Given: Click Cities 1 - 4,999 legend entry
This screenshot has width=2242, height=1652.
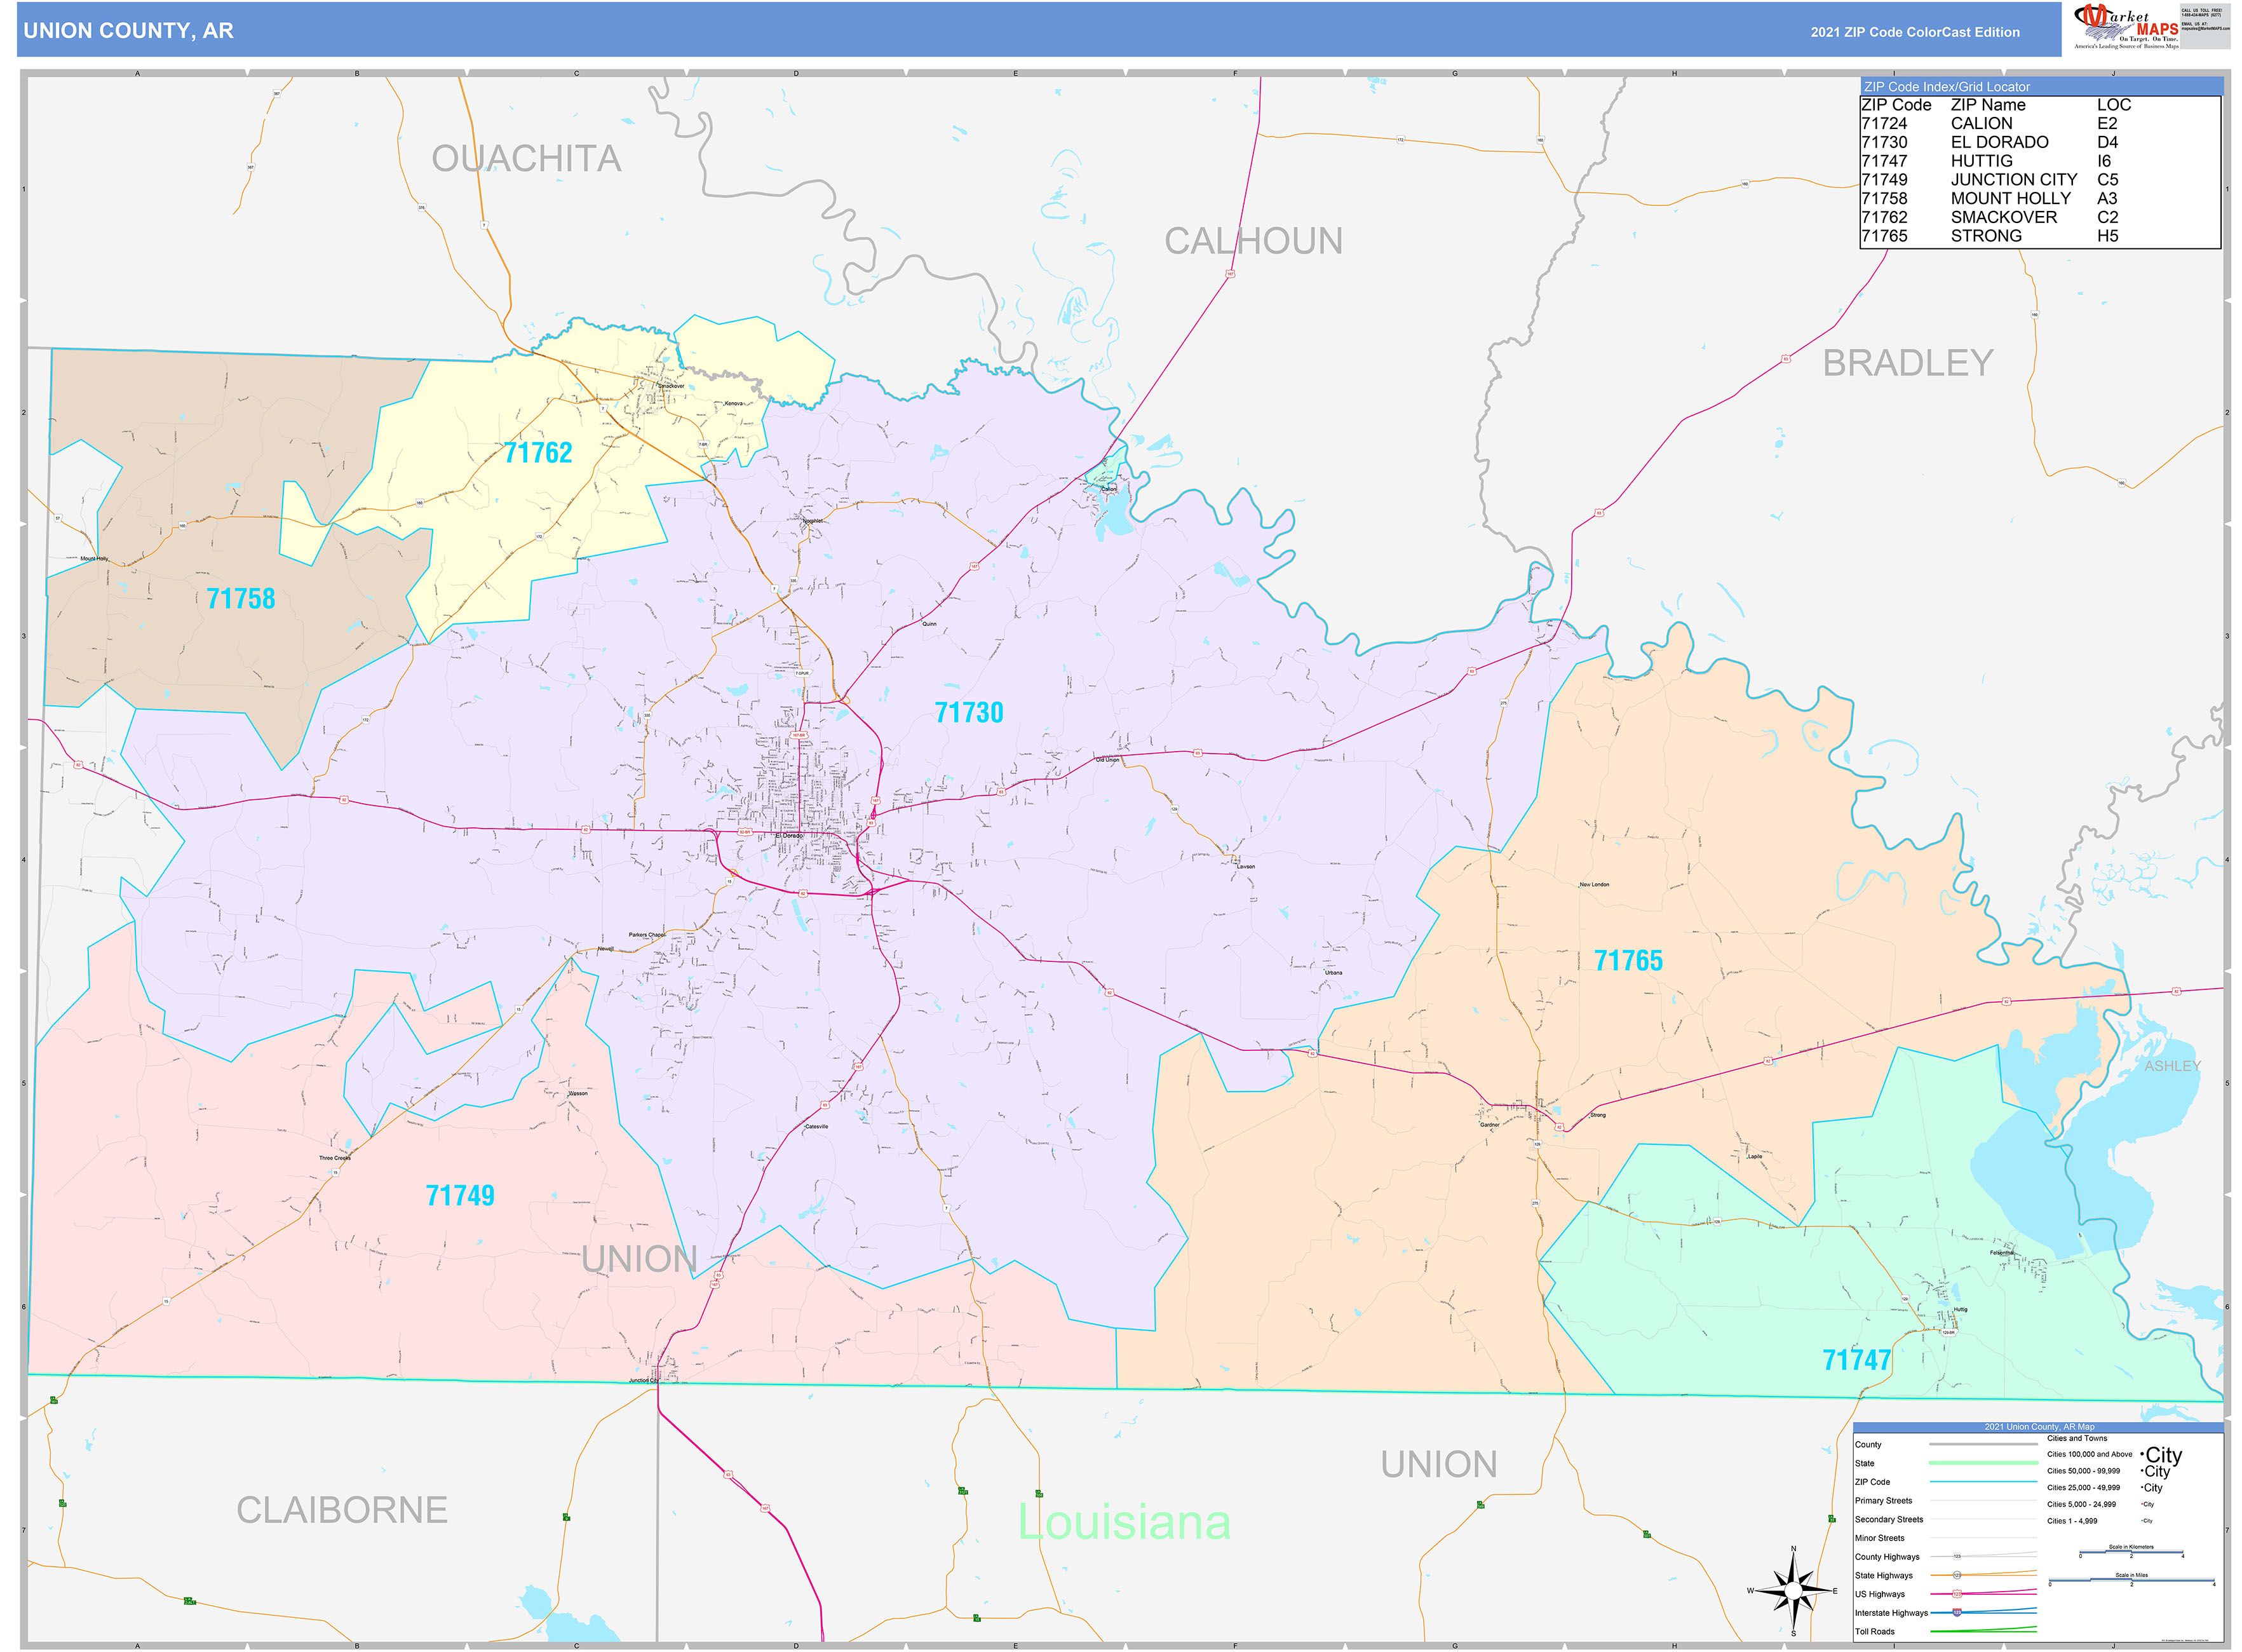Looking at the screenshot, I should pyautogui.click(x=2072, y=1521).
